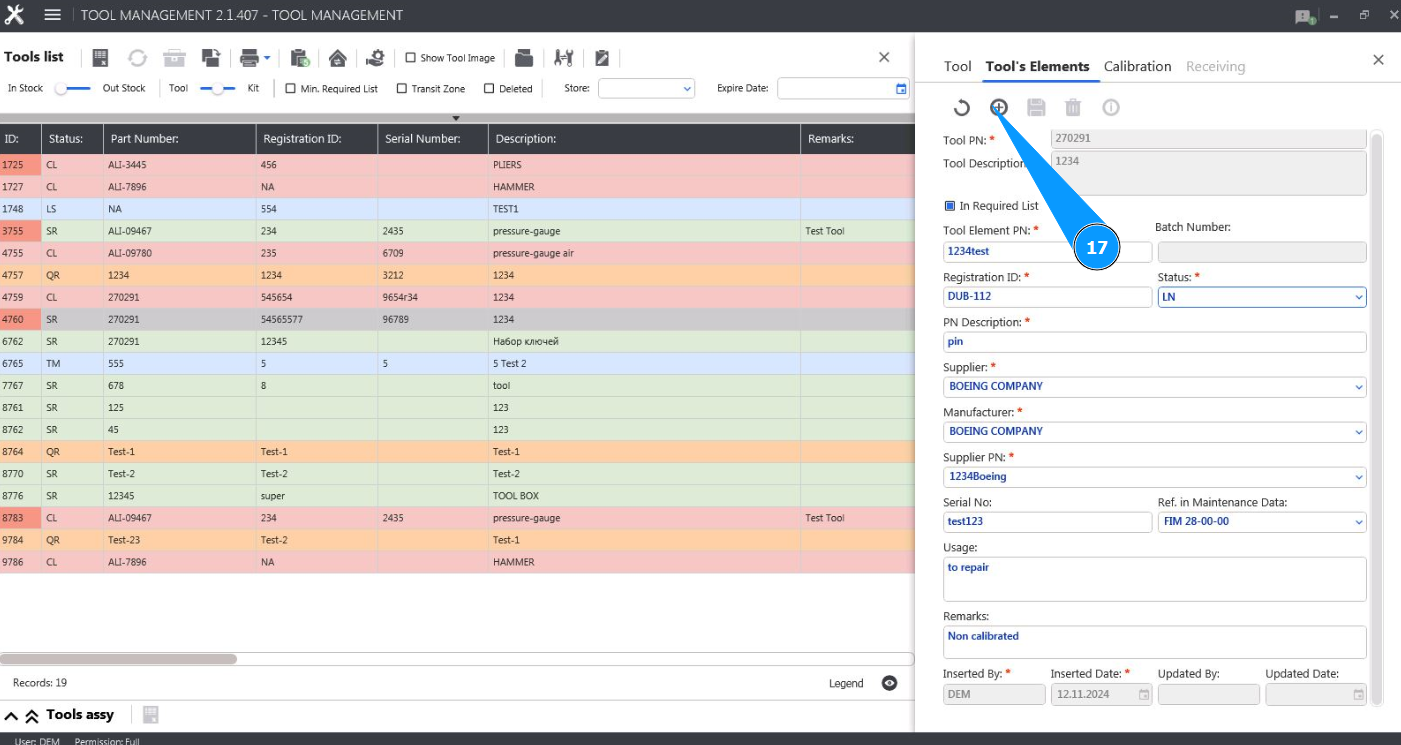Open the Store dropdown
1401x745 pixels.
tap(646, 88)
